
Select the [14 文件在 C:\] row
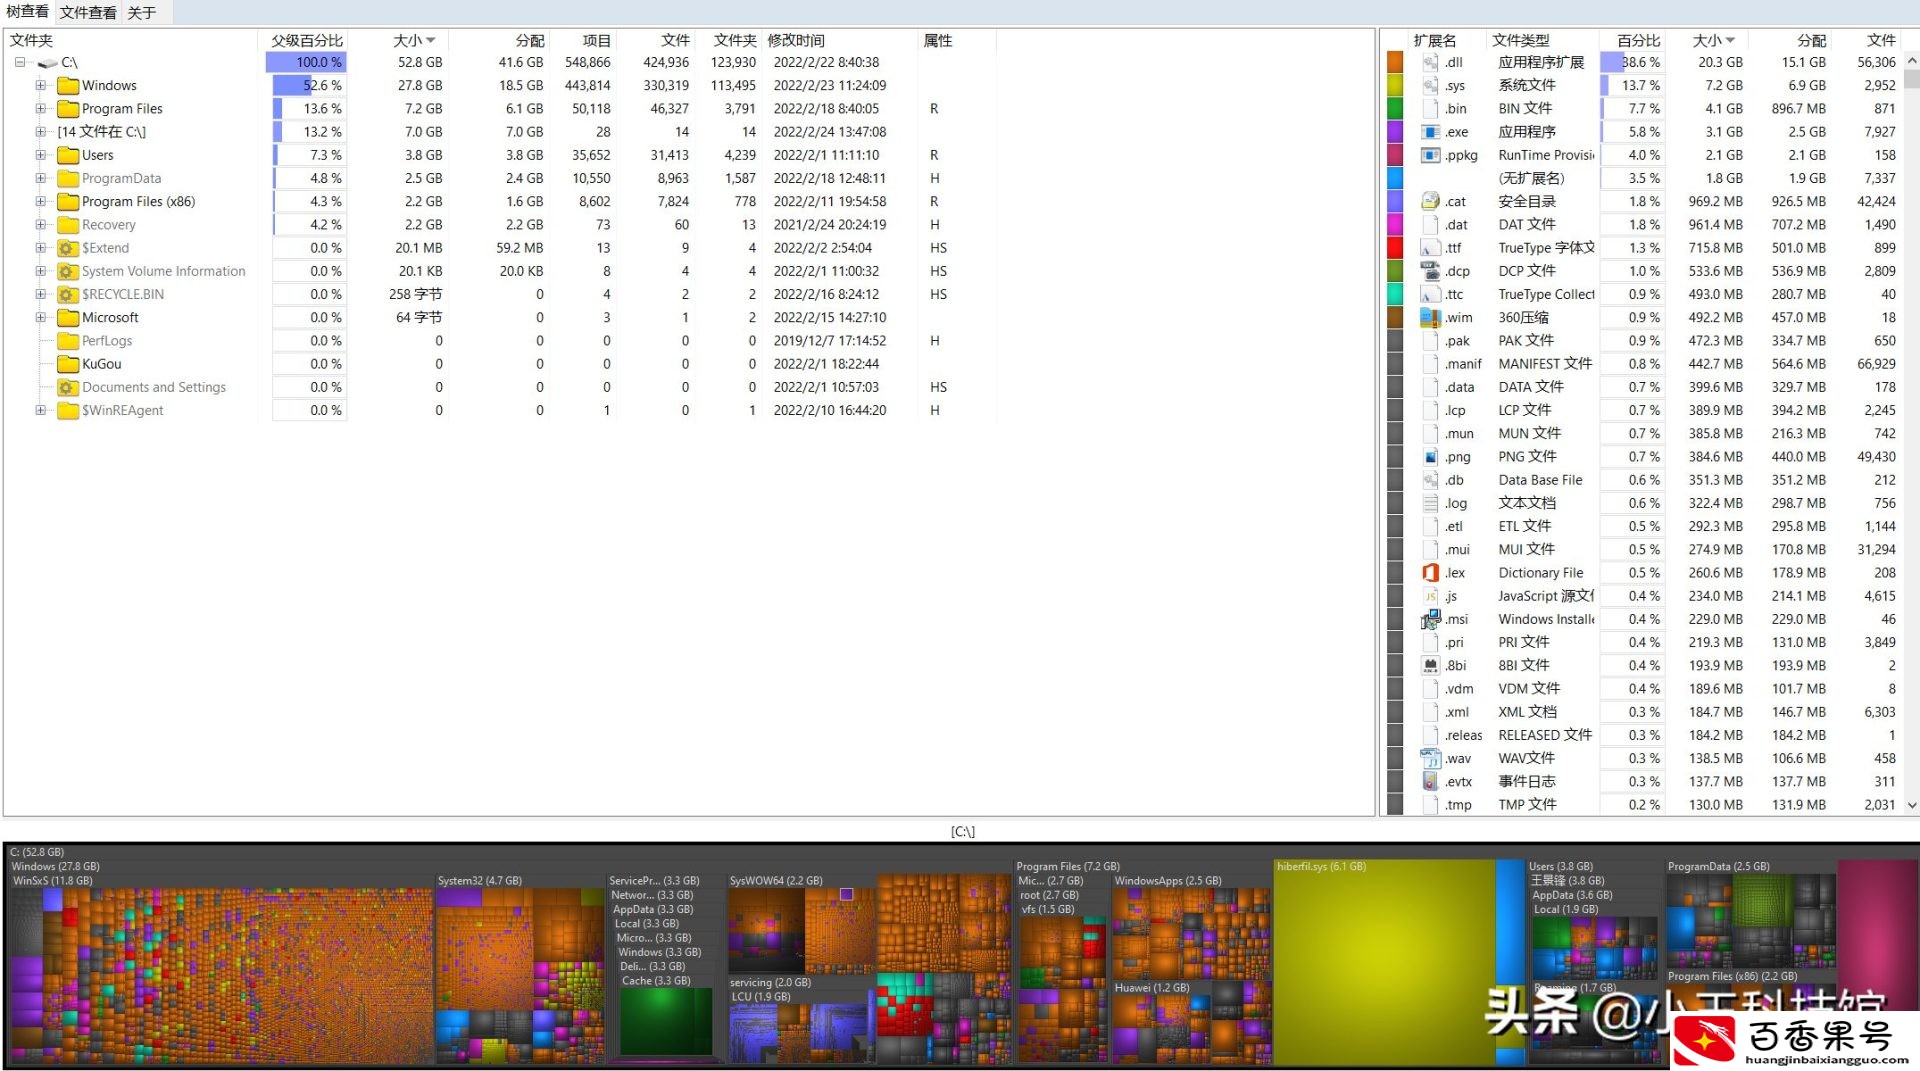coord(500,132)
